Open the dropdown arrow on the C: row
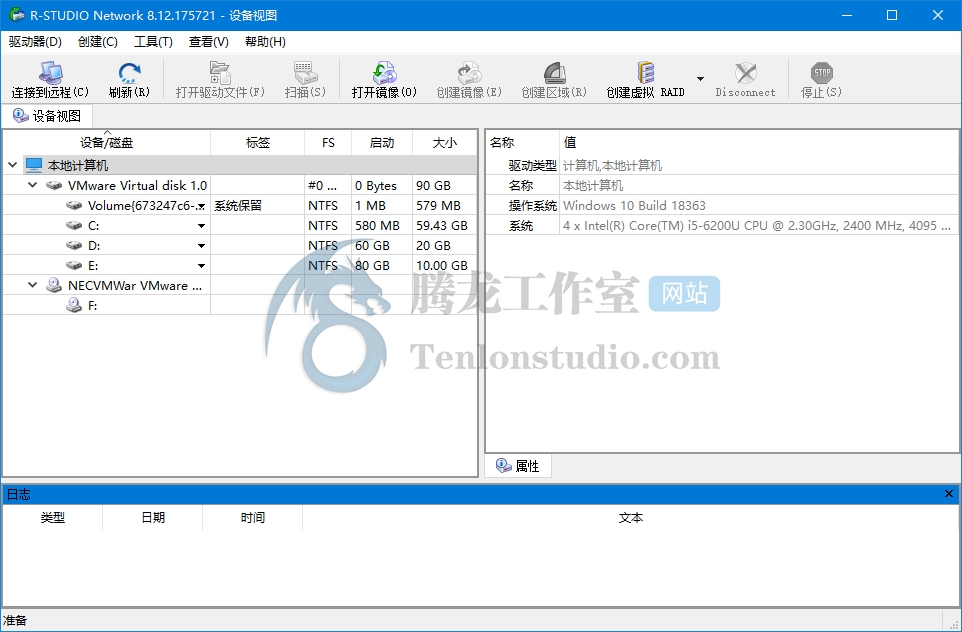This screenshot has height=632, width=962. (x=201, y=226)
